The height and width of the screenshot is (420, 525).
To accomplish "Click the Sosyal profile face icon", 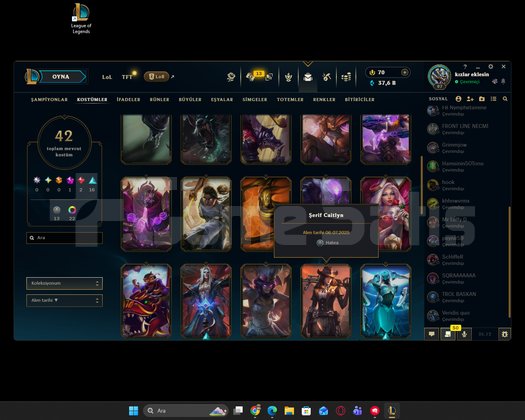I will 458,99.
